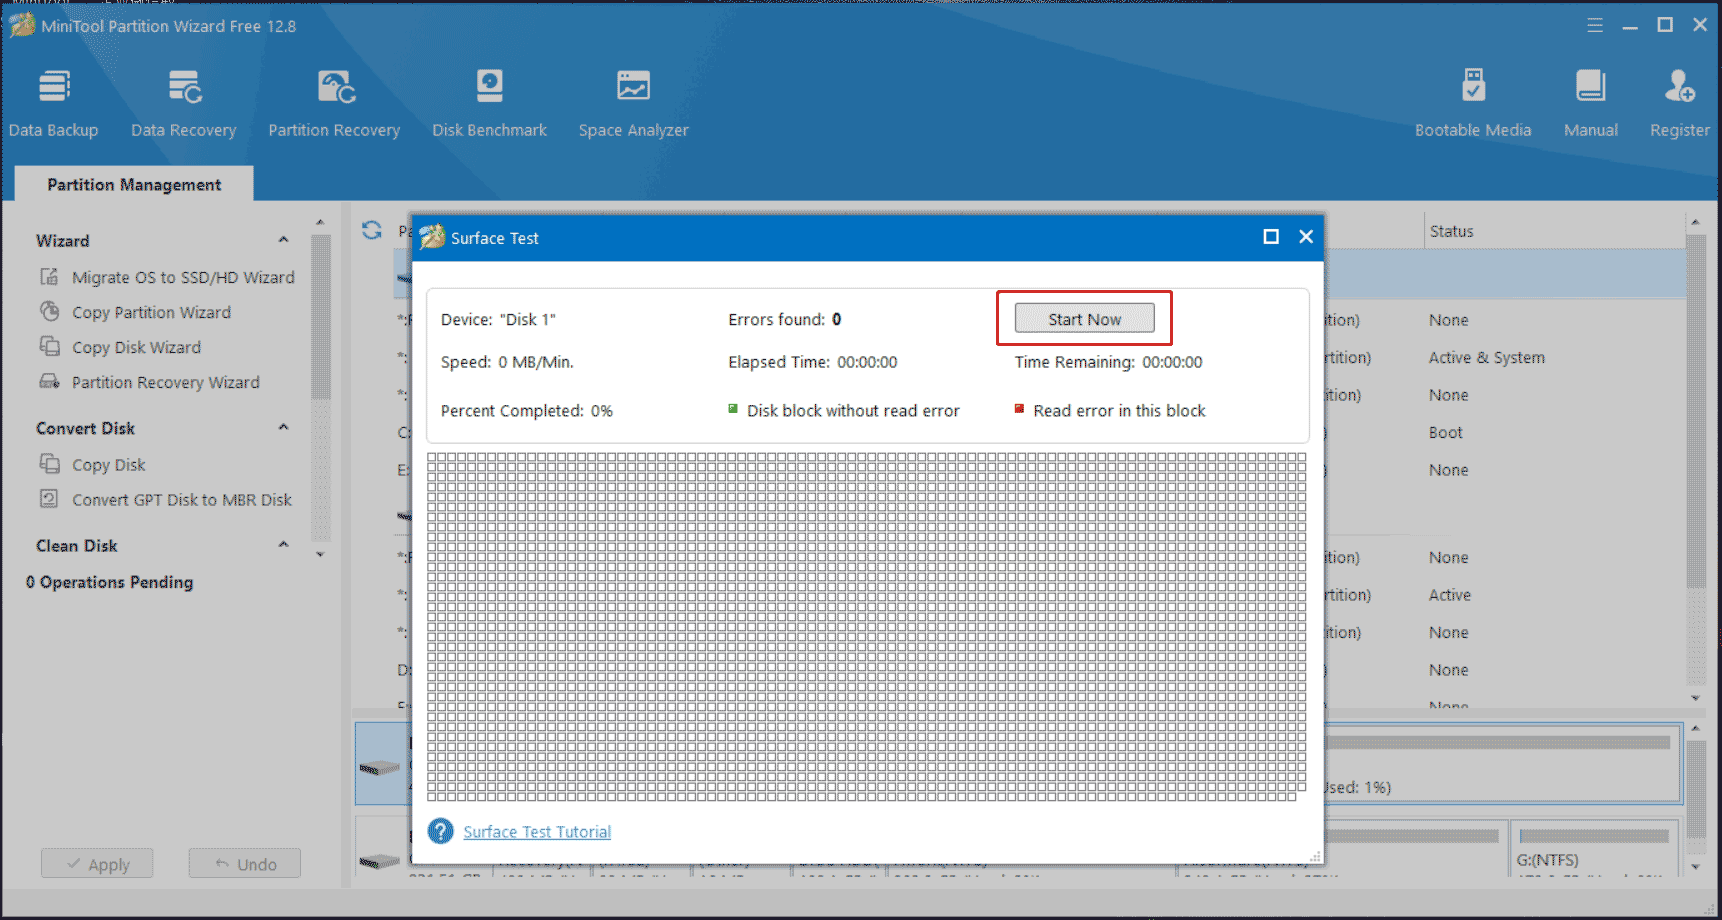Select Migrate OS to SSD/HD Wizard
Viewport: 1722px width, 920px height.
183,277
